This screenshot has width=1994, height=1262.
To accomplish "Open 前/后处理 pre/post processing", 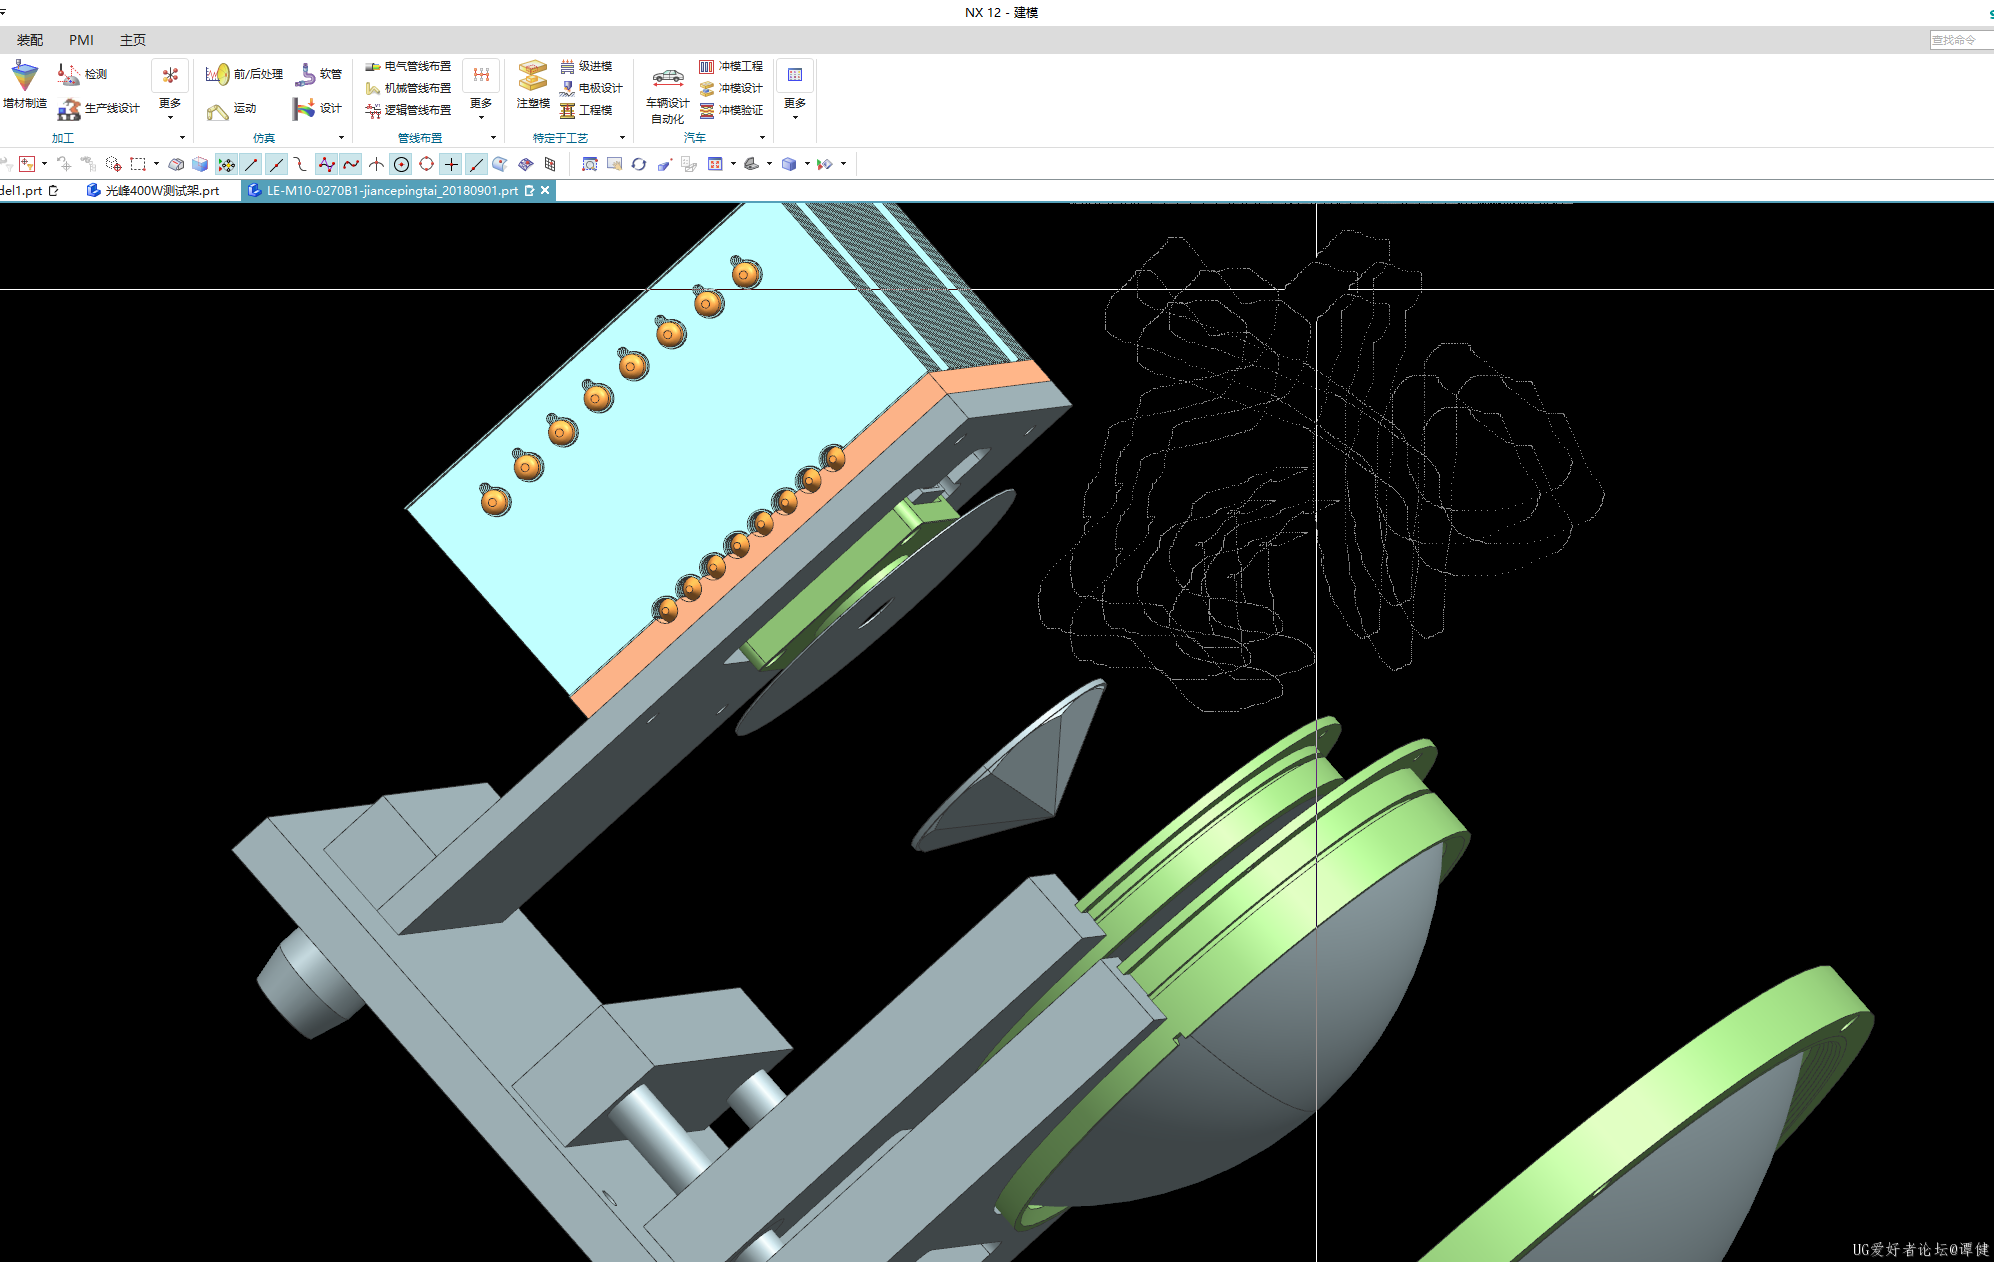I will click(x=244, y=74).
